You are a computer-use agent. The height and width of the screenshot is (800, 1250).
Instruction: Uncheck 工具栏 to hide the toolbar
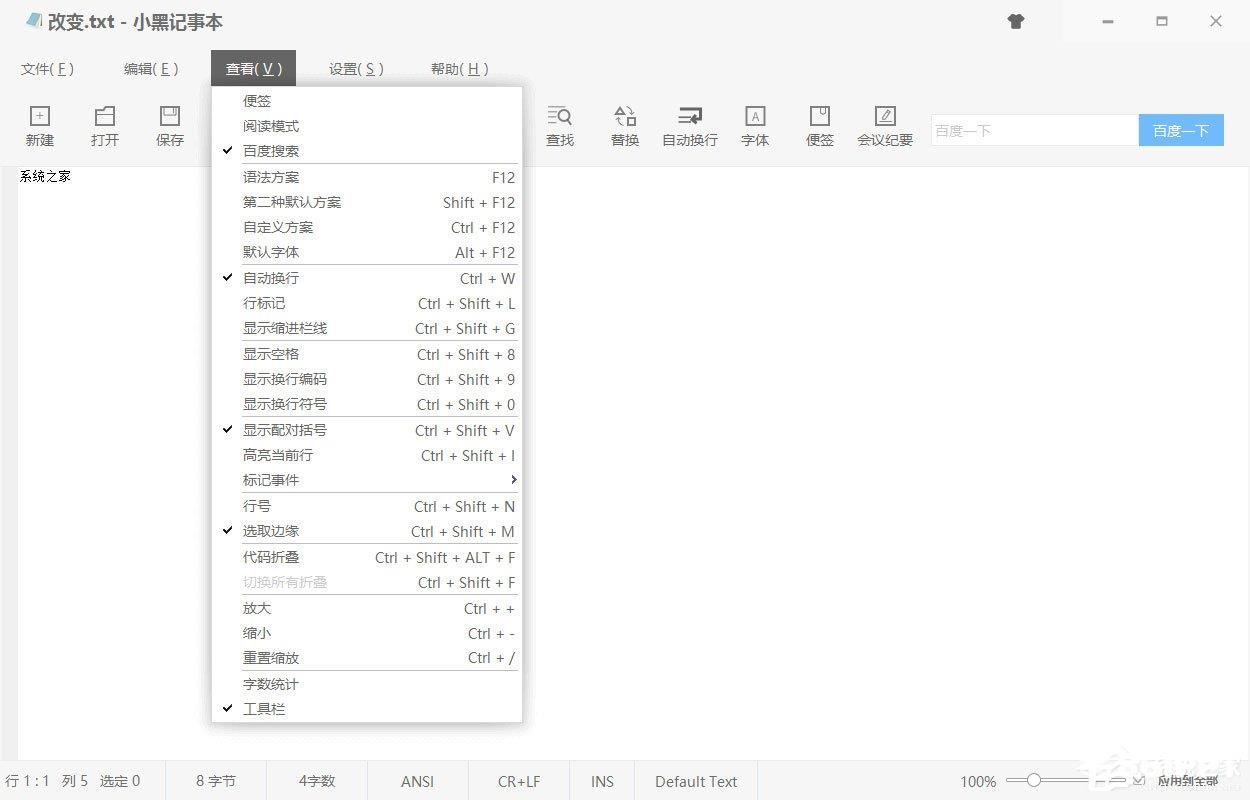click(367, 709)
